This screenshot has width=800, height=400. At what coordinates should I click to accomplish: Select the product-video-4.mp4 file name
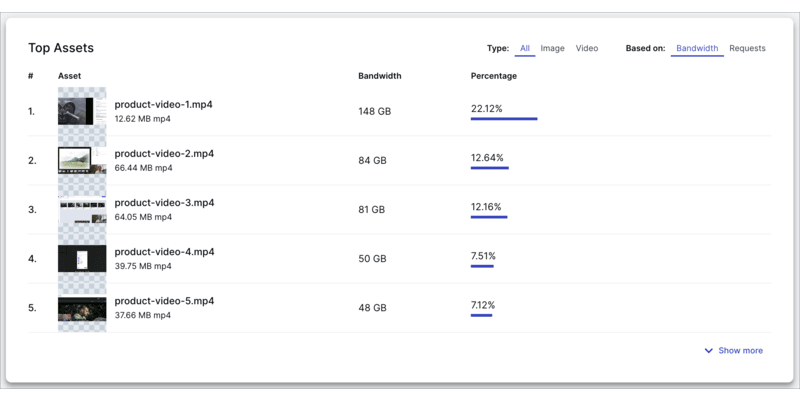pos(164,252)
